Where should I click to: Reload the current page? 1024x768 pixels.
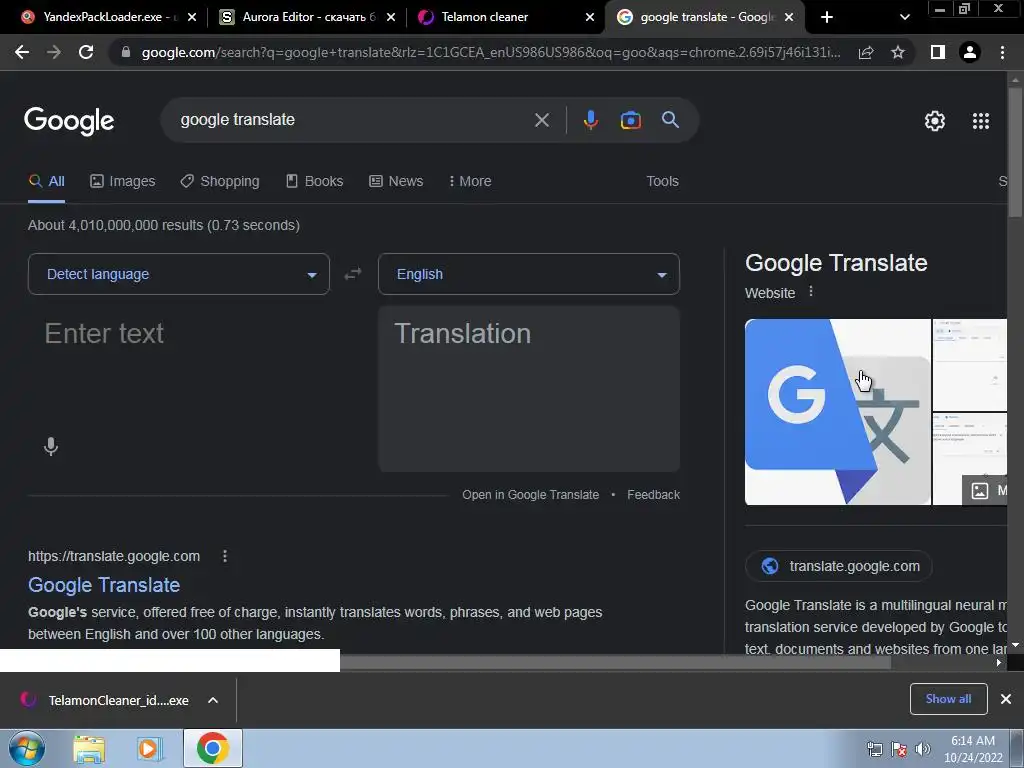86,52
